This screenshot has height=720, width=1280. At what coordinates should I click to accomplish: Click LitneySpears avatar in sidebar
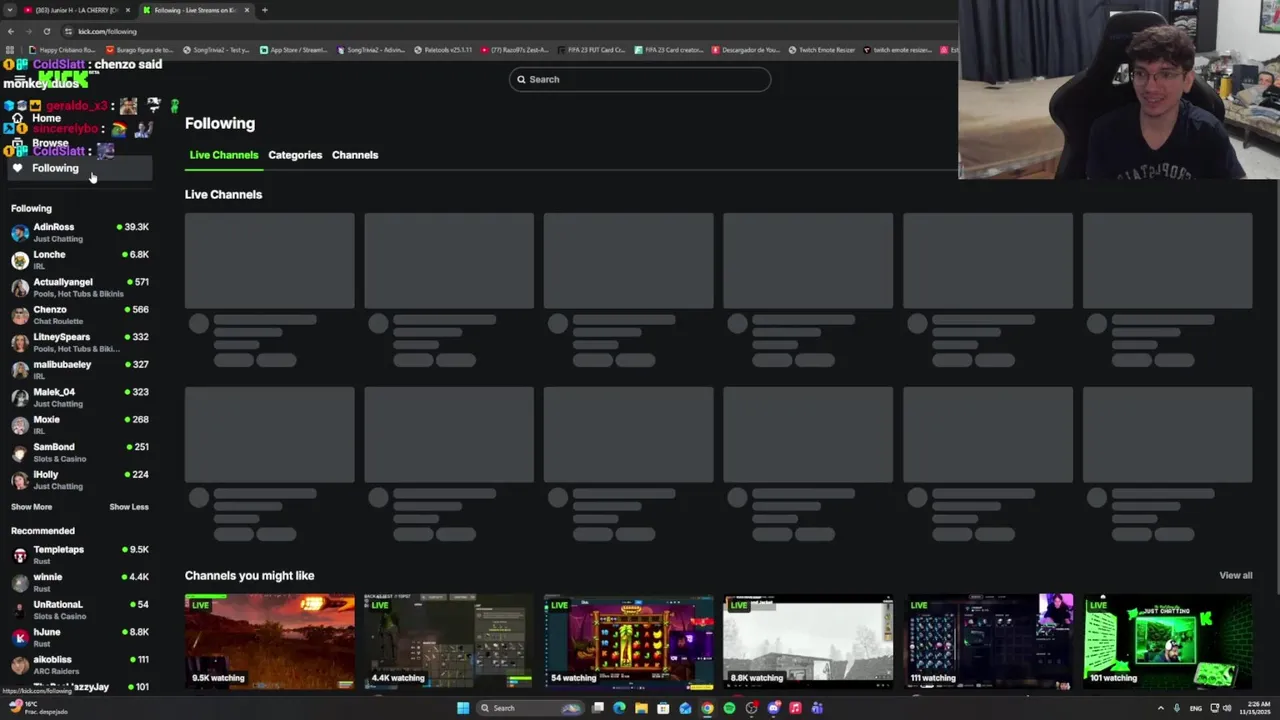click(x=20, y=343)
